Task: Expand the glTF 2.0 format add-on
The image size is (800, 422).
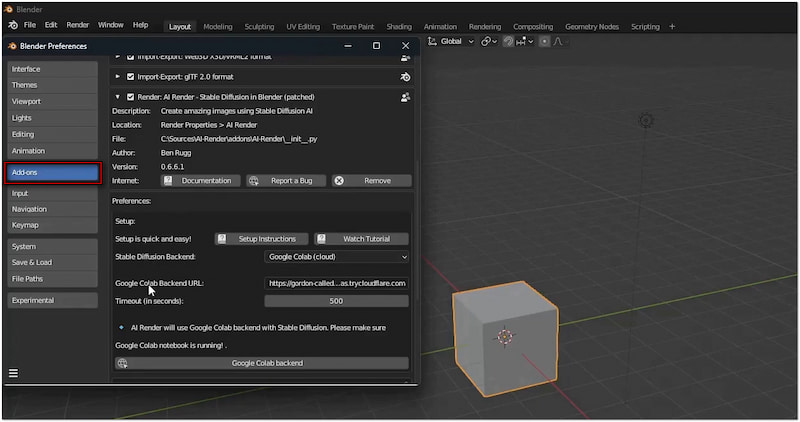Action: click(x=118, y=77)
